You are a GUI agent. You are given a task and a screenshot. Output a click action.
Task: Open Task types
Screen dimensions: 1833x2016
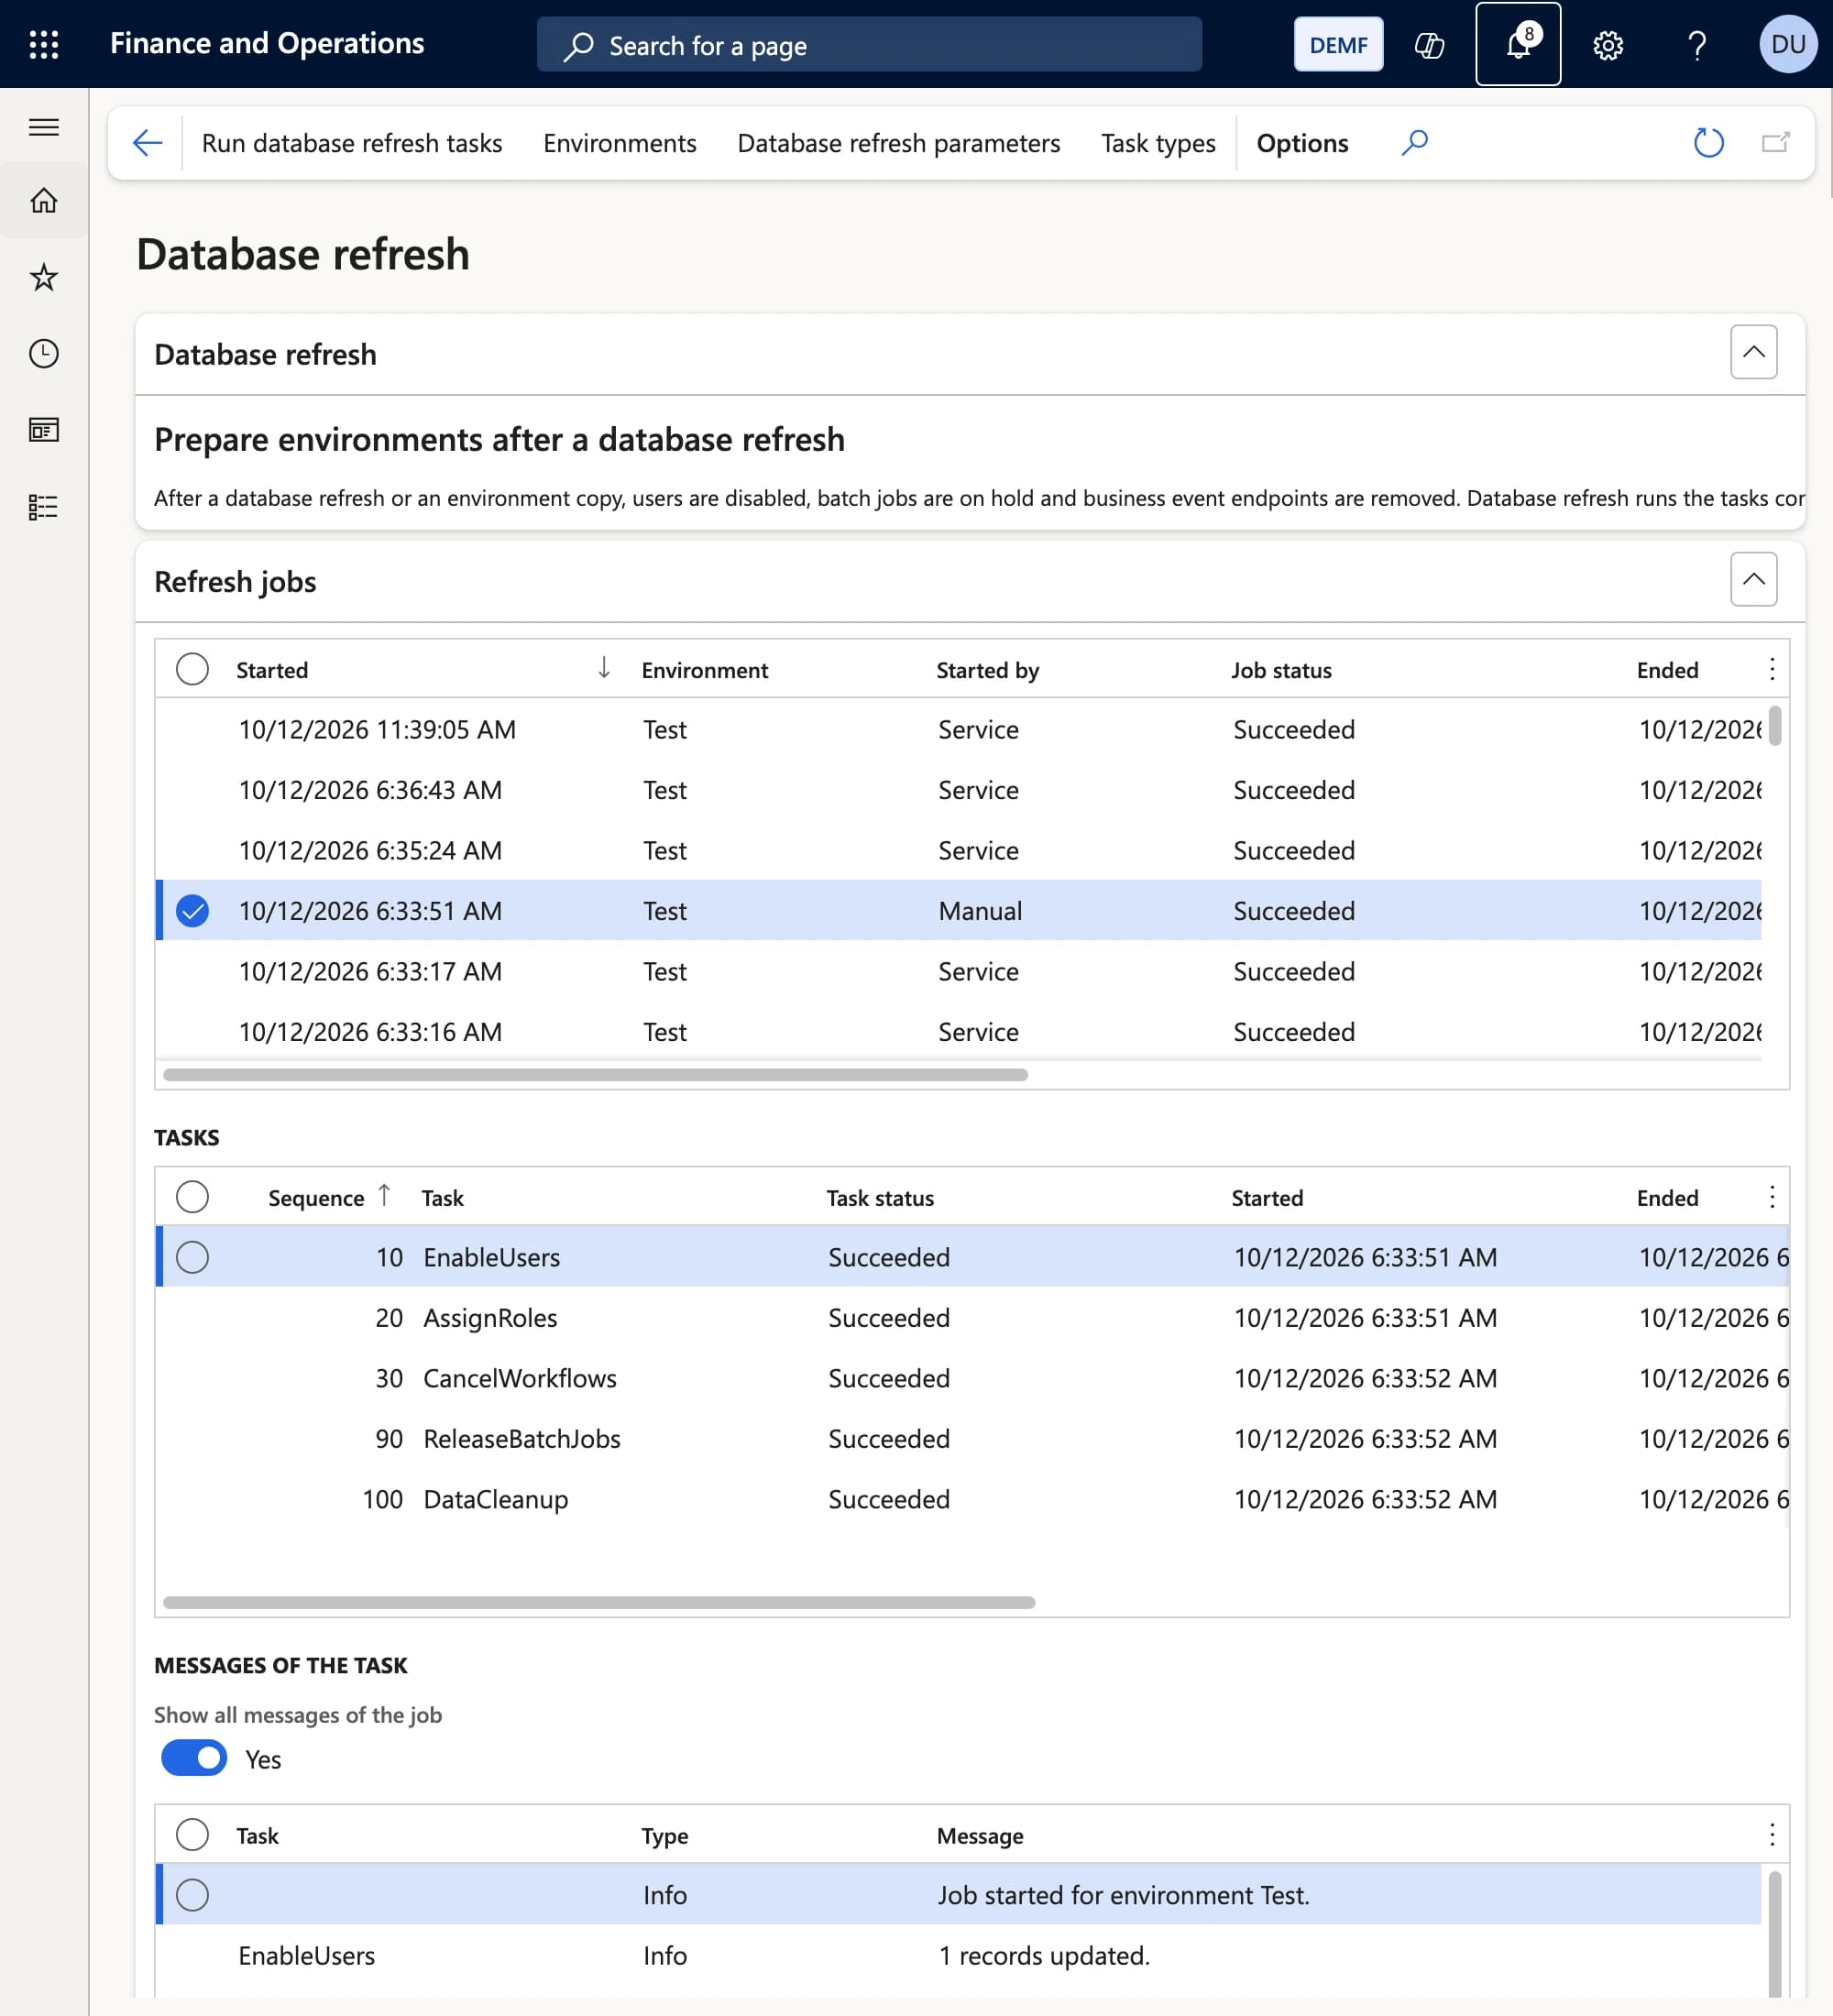coord(1158,143)
